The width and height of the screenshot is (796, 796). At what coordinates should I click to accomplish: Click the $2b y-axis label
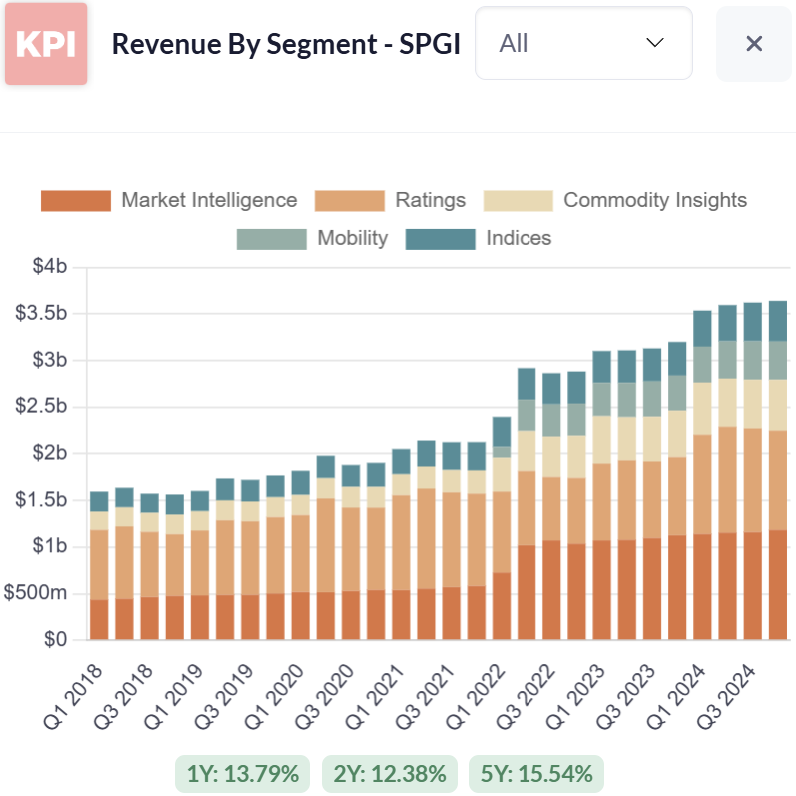(50, 452)
